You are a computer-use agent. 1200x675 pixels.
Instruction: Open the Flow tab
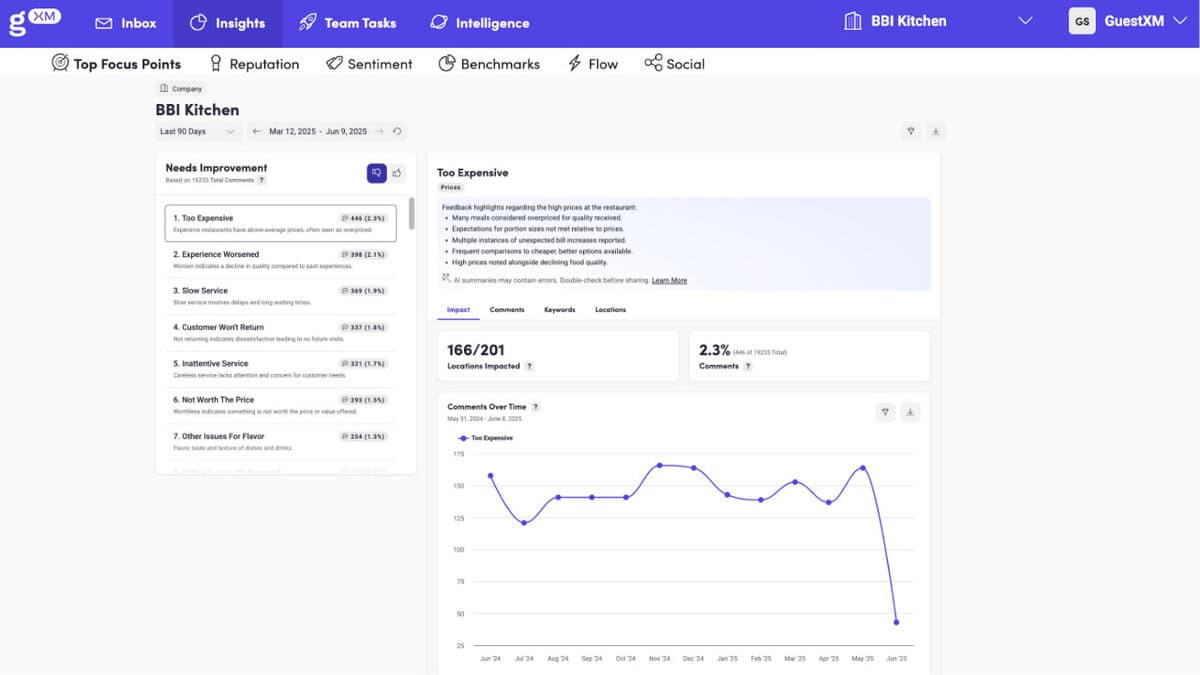tap(593, 64)
